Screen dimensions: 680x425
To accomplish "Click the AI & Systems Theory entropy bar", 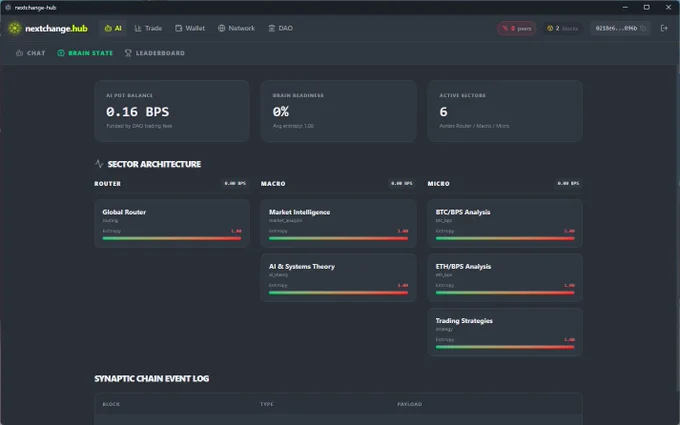I will (338, 293).
